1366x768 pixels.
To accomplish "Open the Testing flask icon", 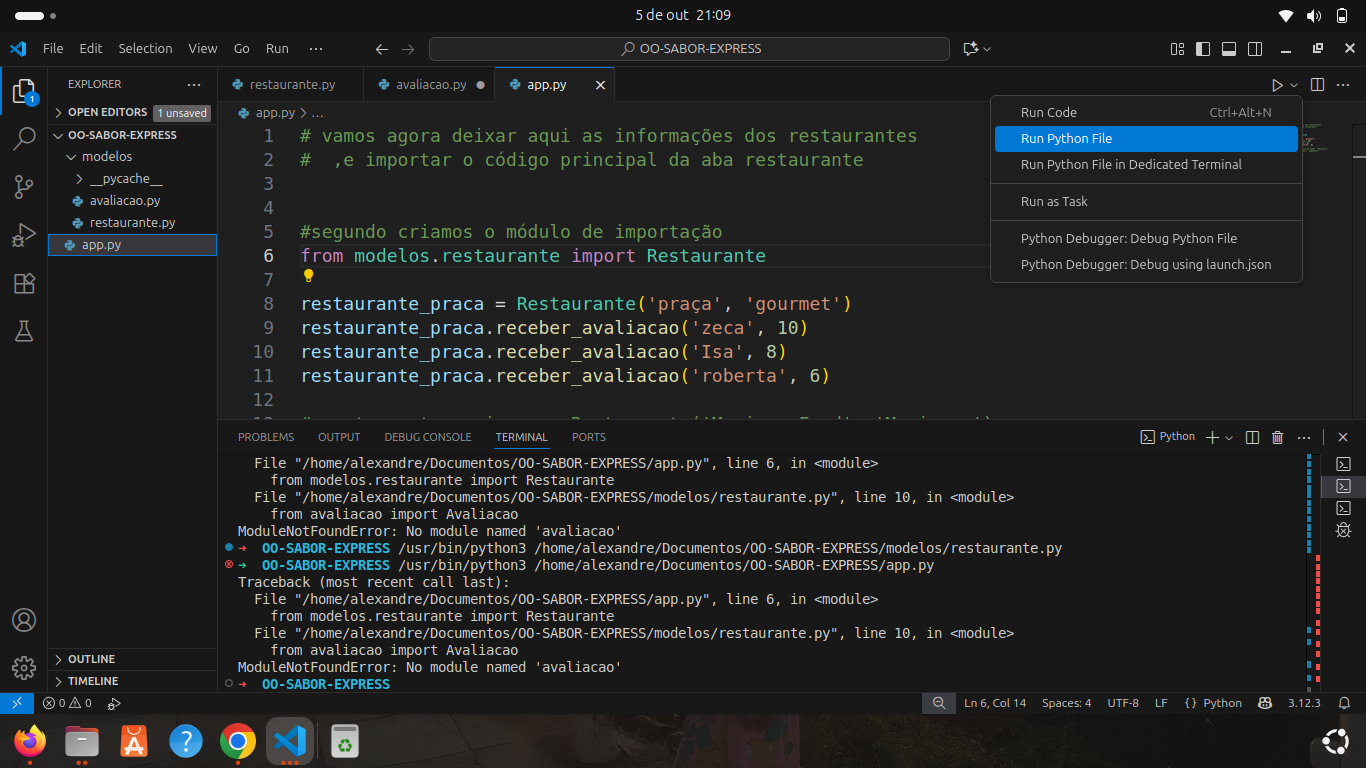I will (x=24, y=332).
